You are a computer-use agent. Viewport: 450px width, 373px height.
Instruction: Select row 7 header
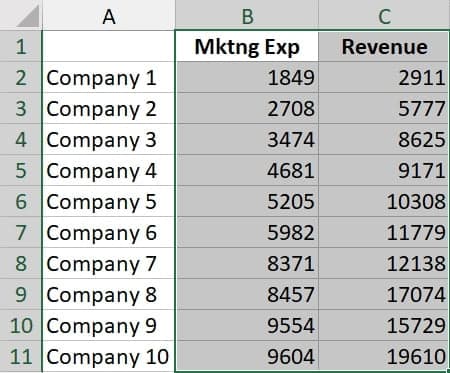pyautogui.click(x=21, y=232)
